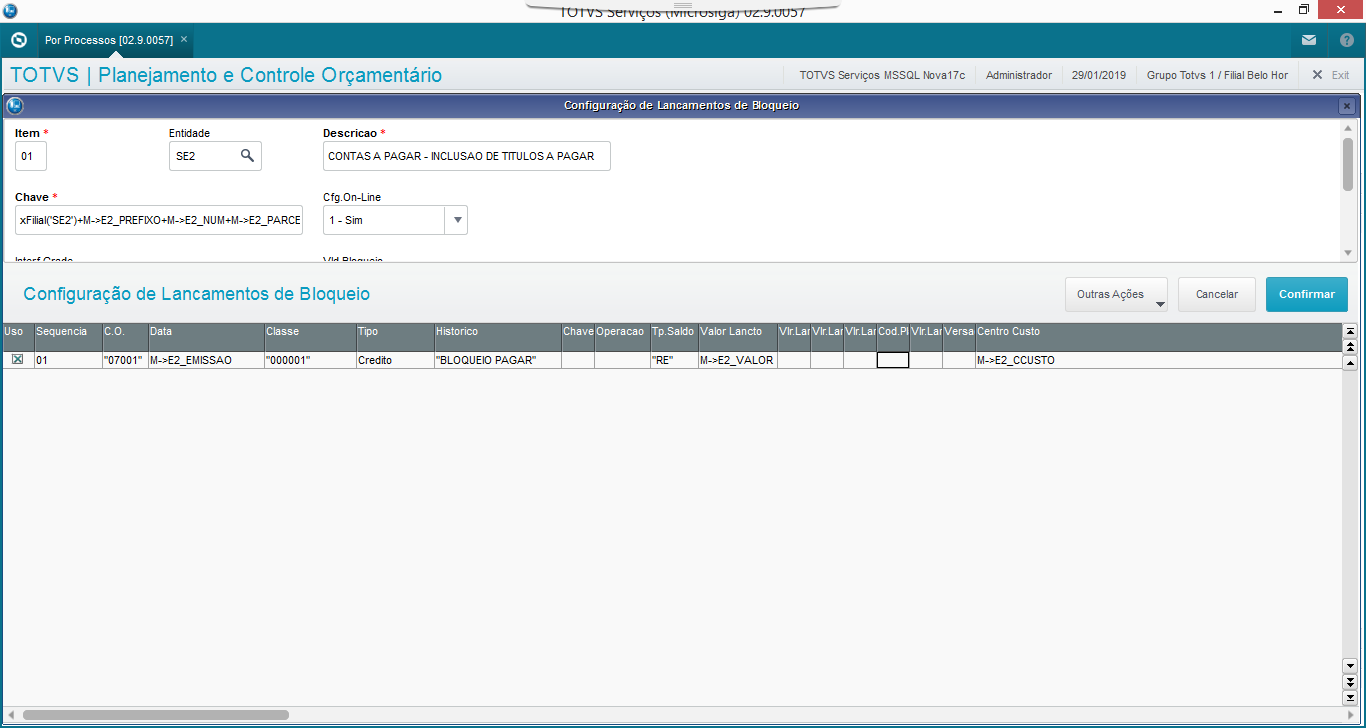Image resolution: width=1366 pixels, height=728 pixels.
Task: Focus the Item input field
Action: tap(31, 156)
